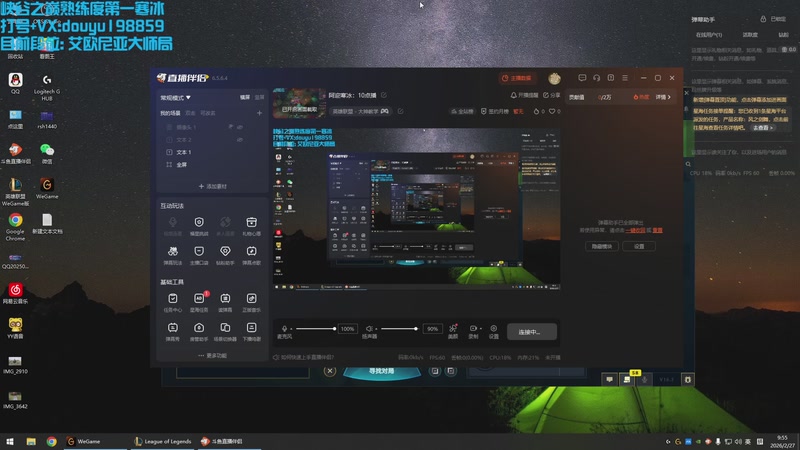Open the hamburger menu in title bar

(x=625, y=78)
